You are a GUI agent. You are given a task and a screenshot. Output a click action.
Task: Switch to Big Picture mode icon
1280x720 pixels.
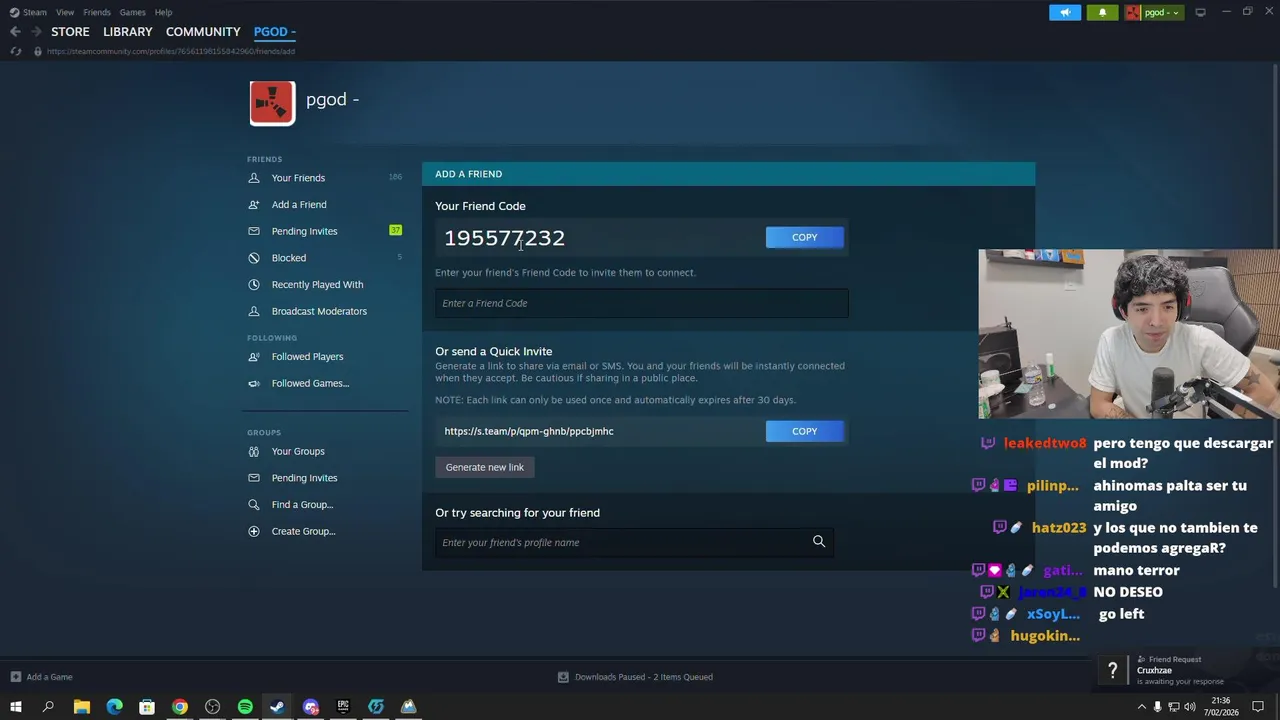[x=1200, y=12]
